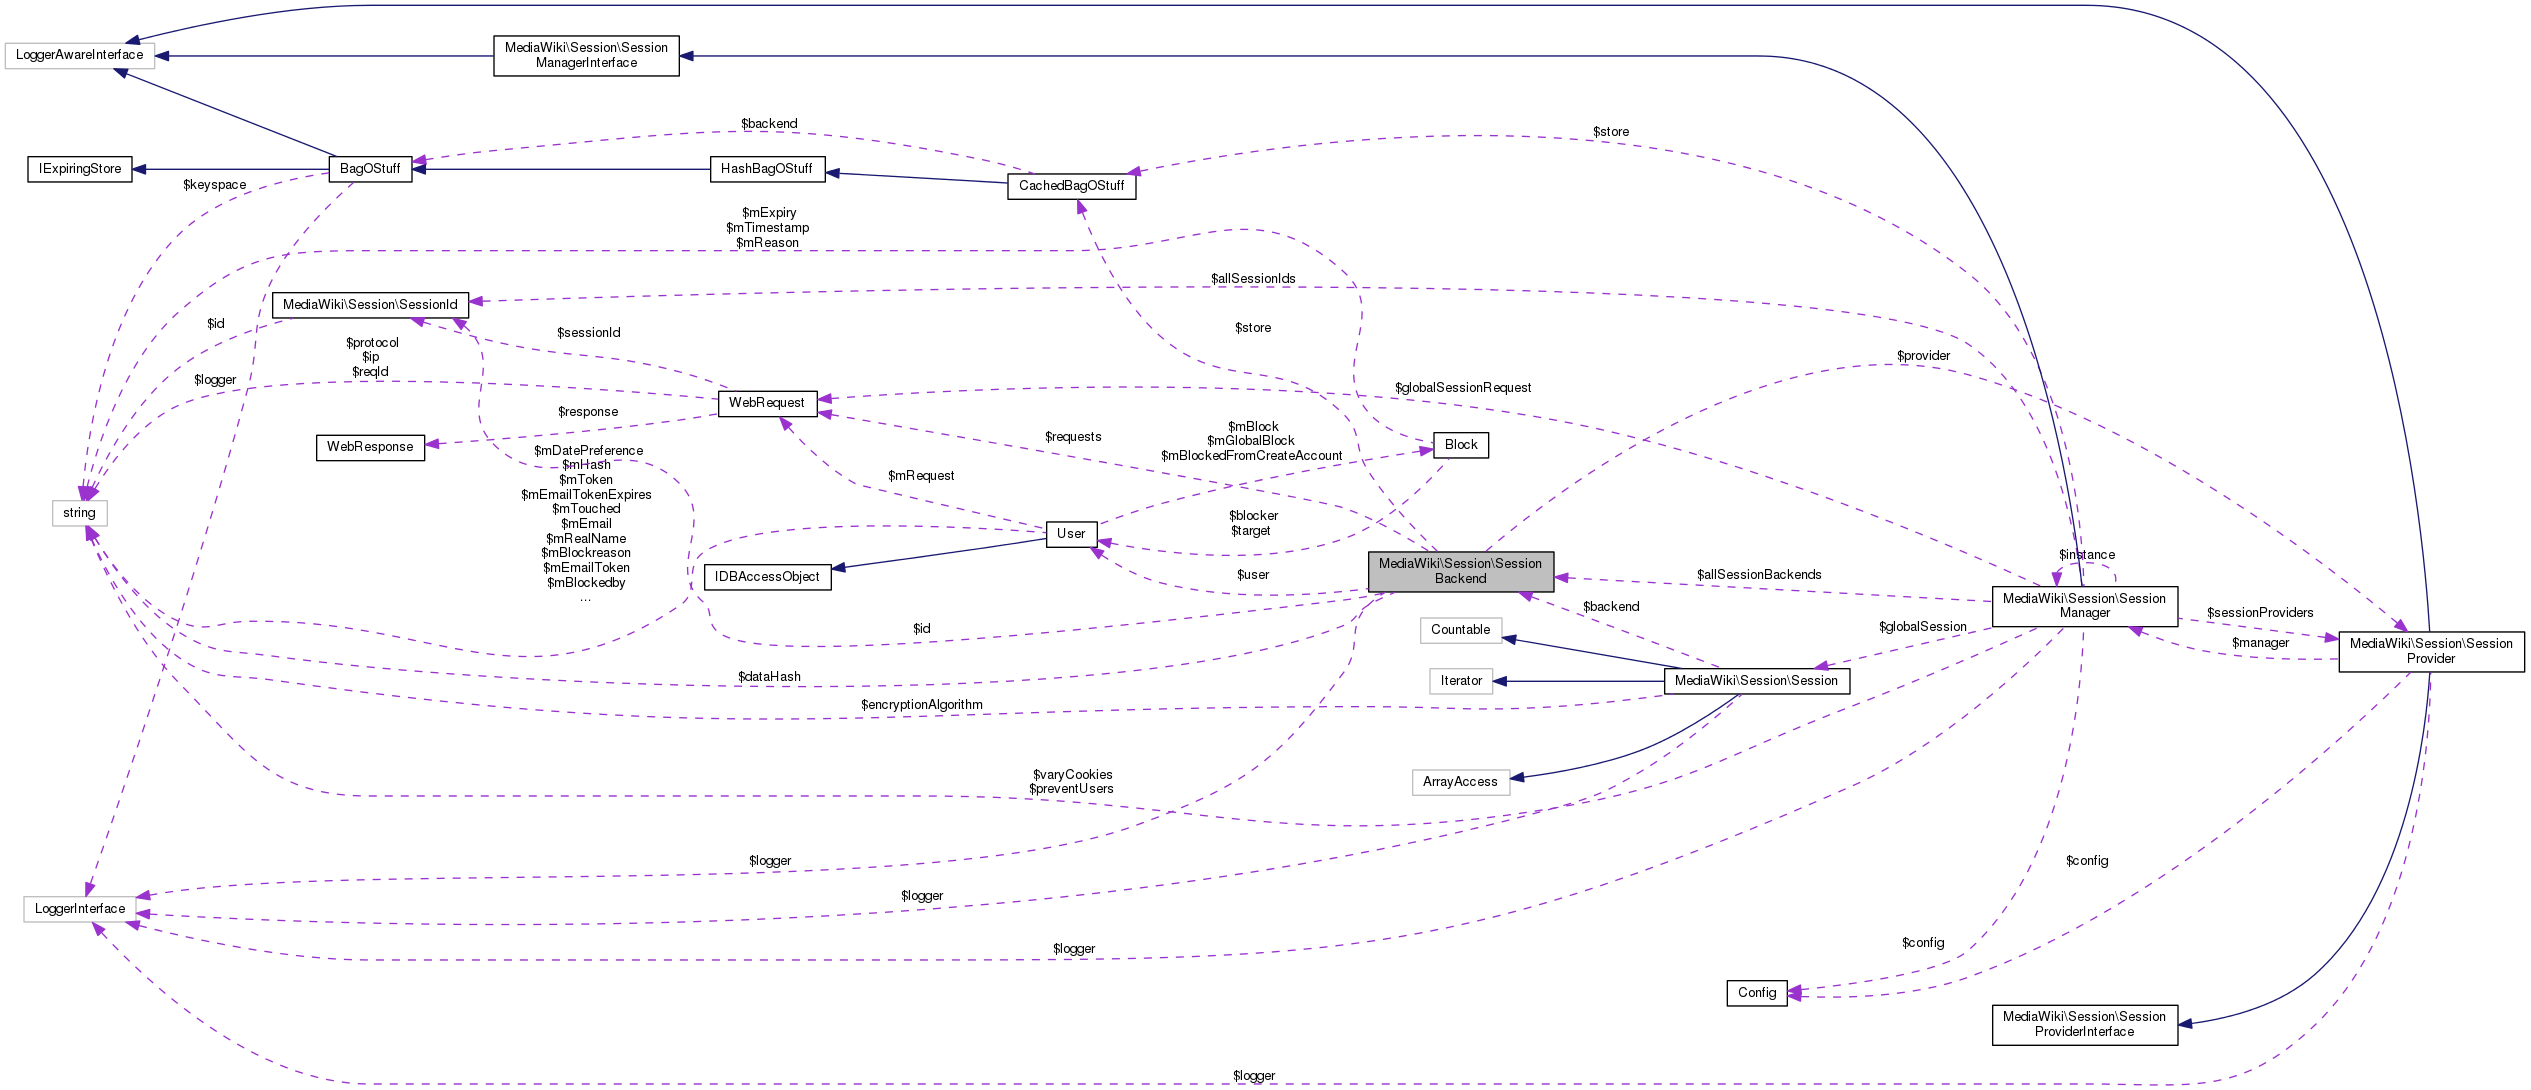Open MediaWiki\Session\SessionId node

370,305
